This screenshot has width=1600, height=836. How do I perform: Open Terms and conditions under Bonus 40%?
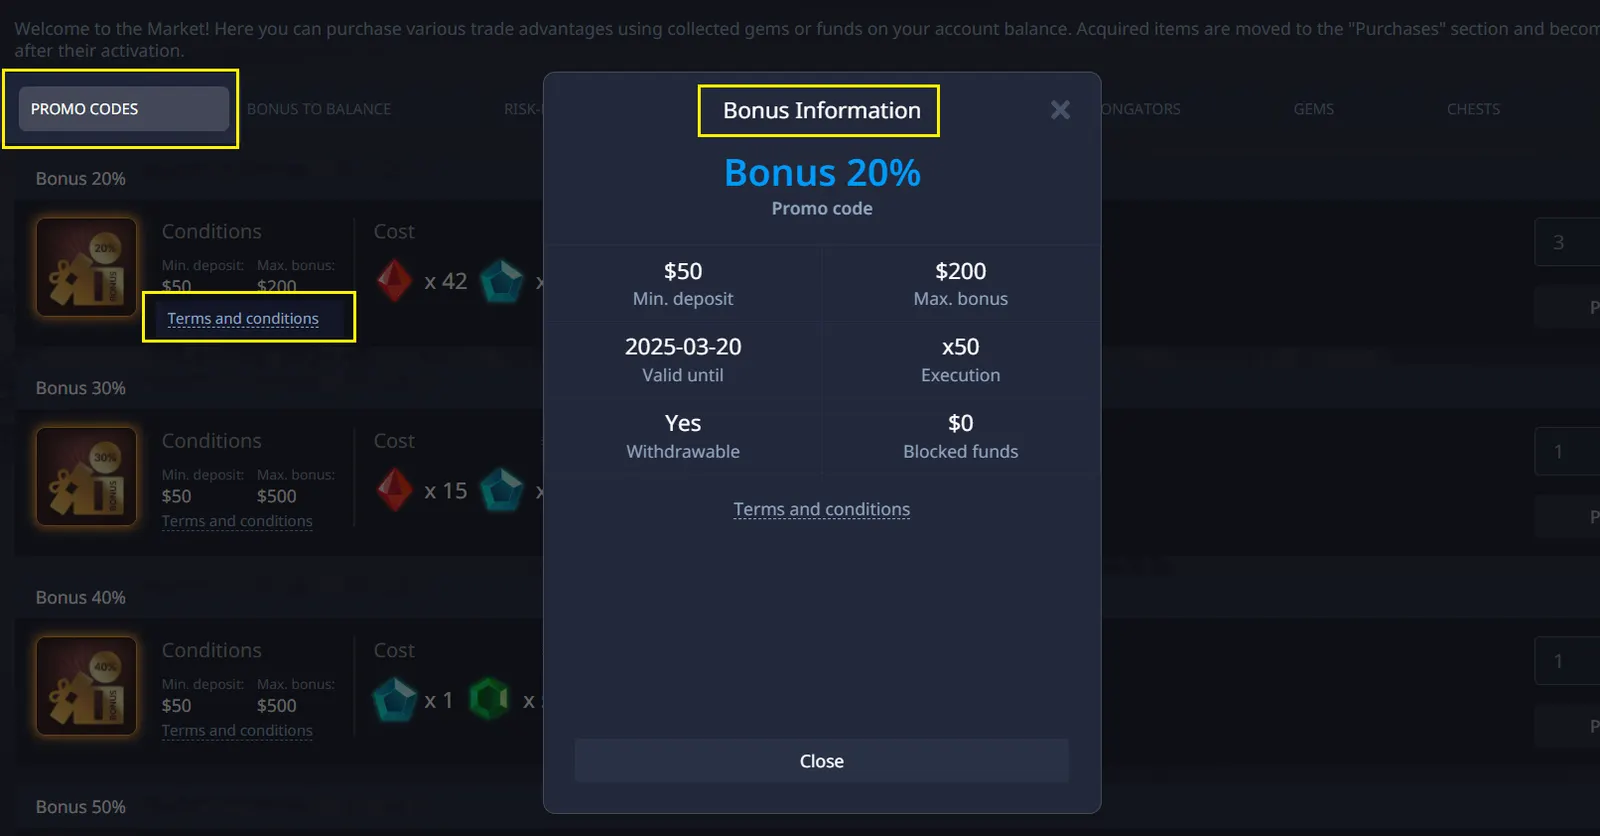click(x=237, y=731)
